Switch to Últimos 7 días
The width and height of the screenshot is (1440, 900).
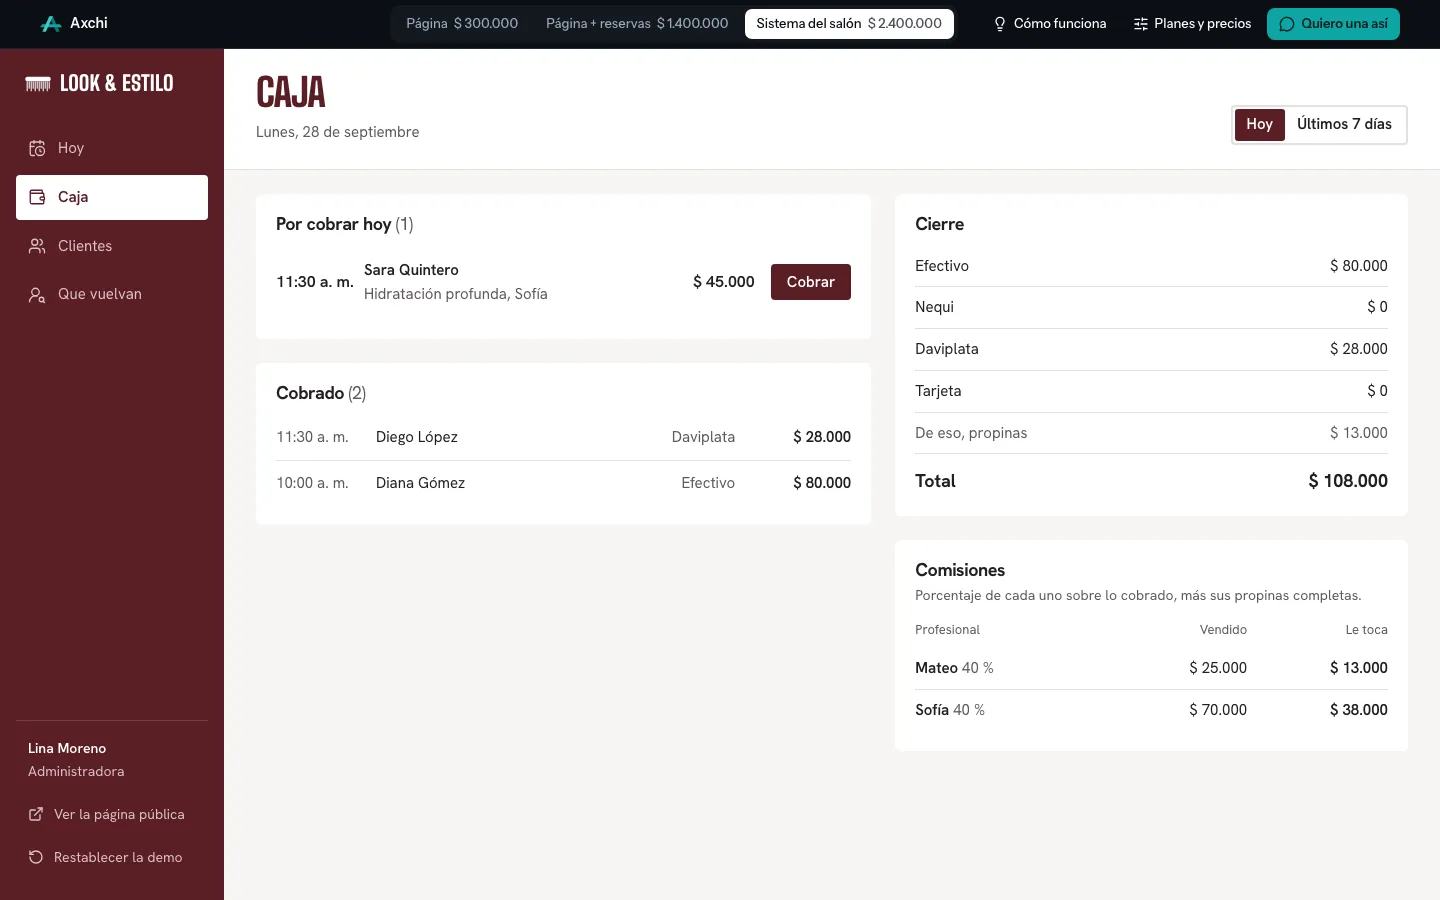click(x=1344, y=124)
